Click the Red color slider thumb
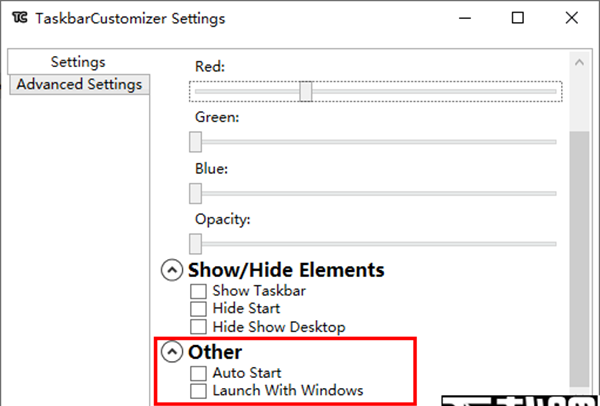Viewport: 600px width, 406px height. click(305, 91)
